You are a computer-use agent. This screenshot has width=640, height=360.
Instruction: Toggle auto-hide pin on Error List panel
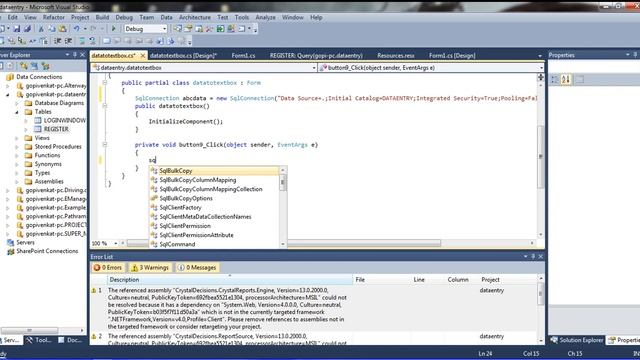coord(533,256)
